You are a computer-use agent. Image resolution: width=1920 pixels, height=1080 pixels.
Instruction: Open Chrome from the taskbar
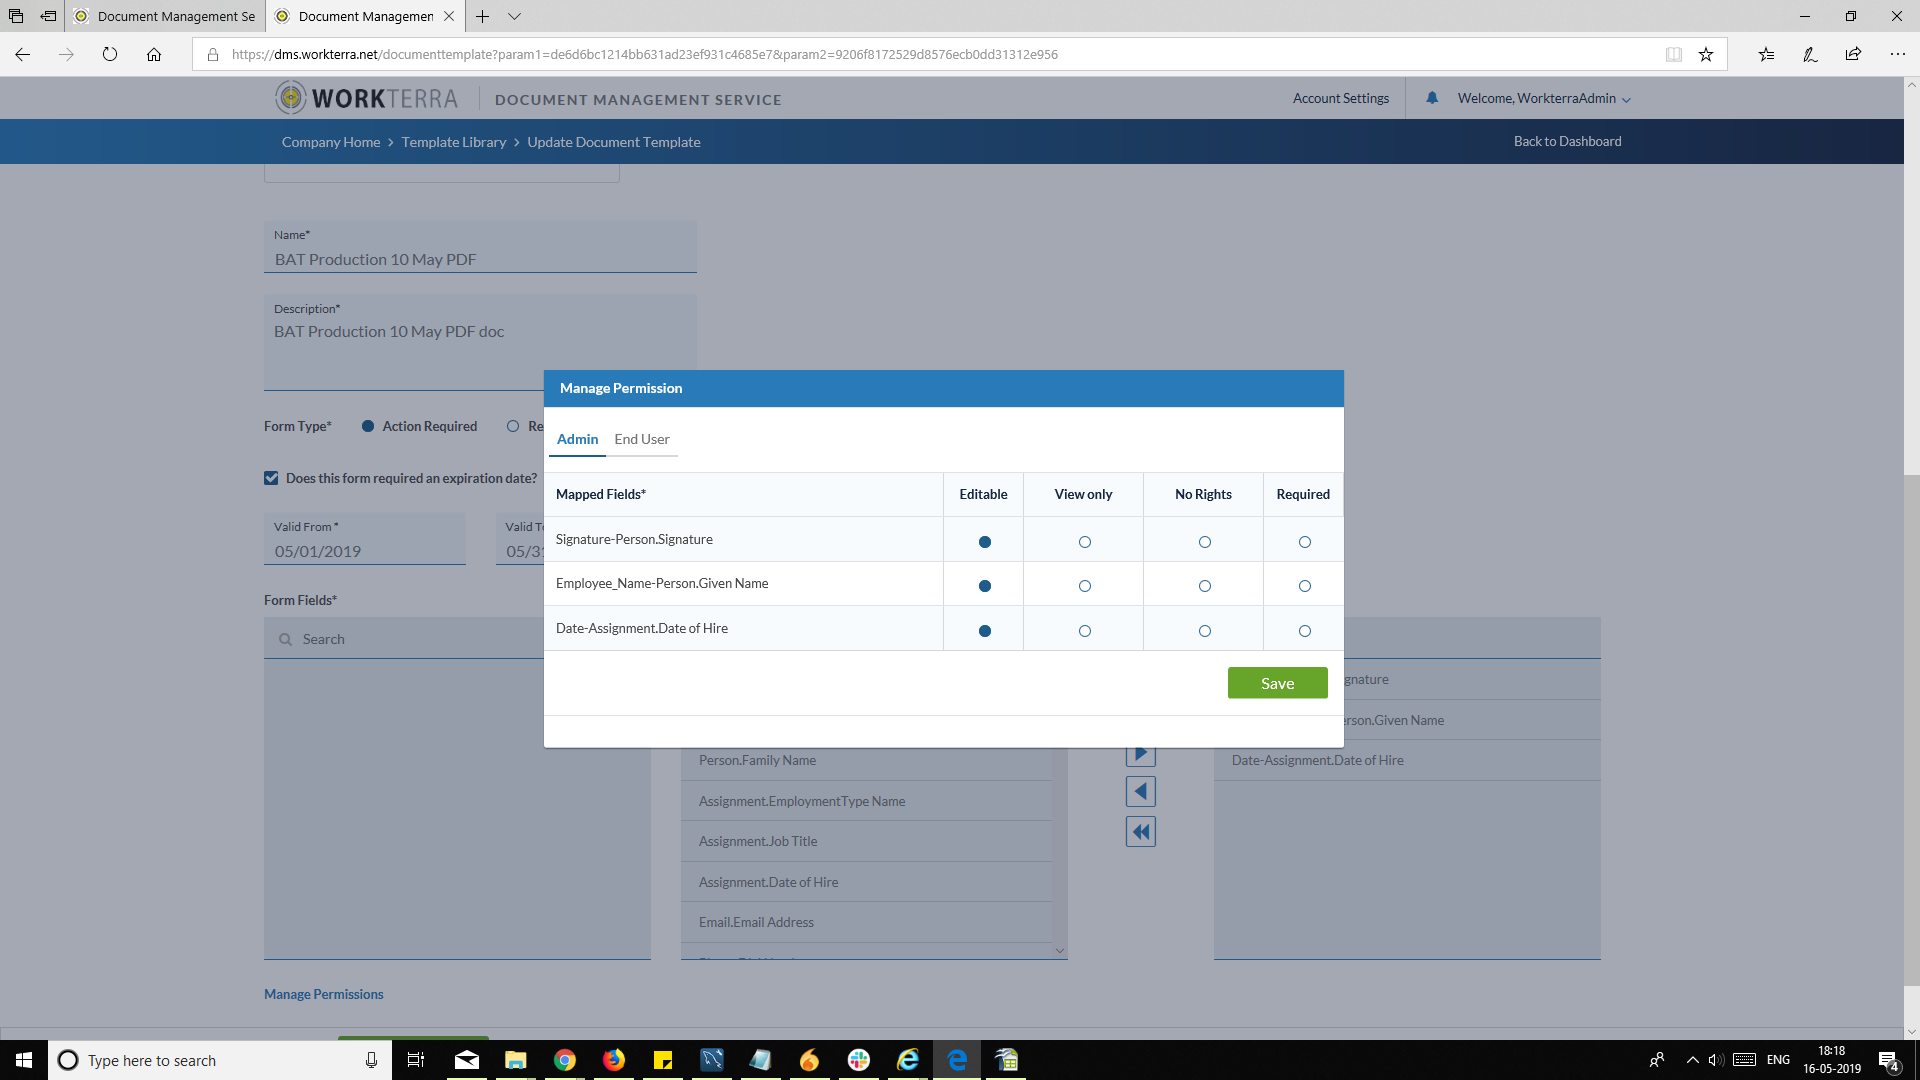565,1060
